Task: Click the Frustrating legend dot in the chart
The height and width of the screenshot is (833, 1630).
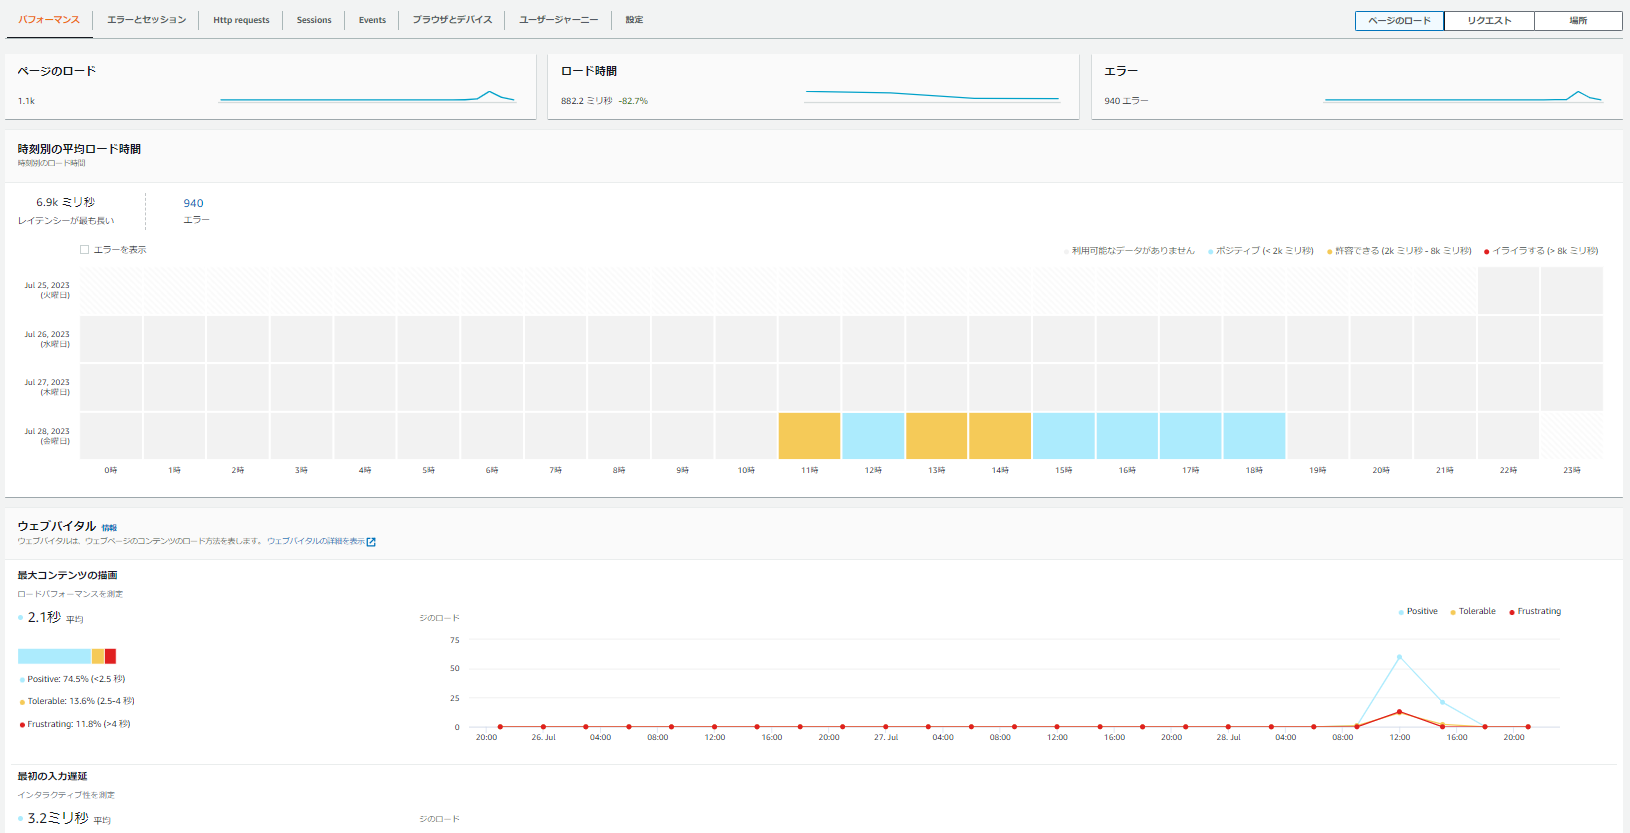Action: pos(1511,612)
